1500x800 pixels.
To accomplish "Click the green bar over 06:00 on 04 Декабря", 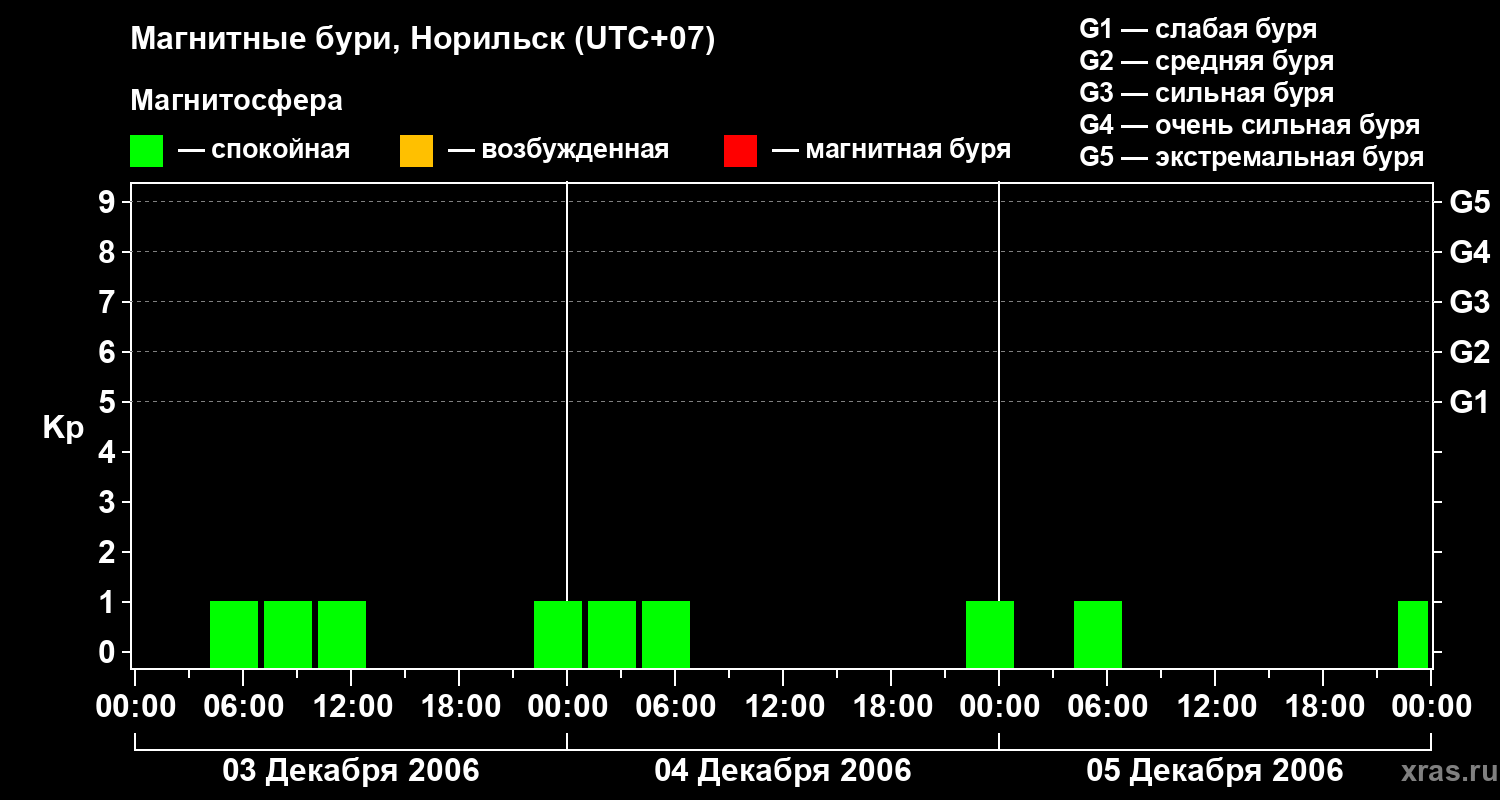I will 666,634.
